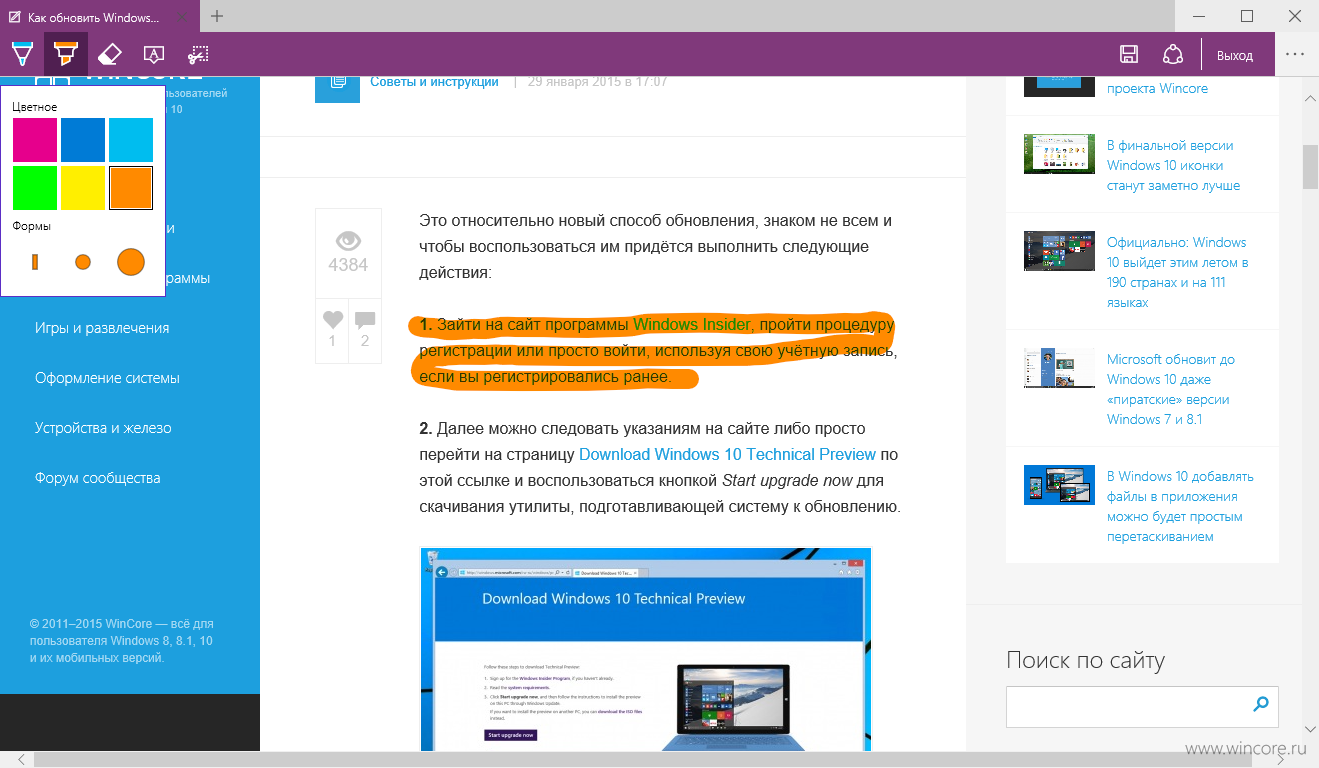Select the Eraser tool
Screen dimensions: 1319x768
click(x=110, y=54)
